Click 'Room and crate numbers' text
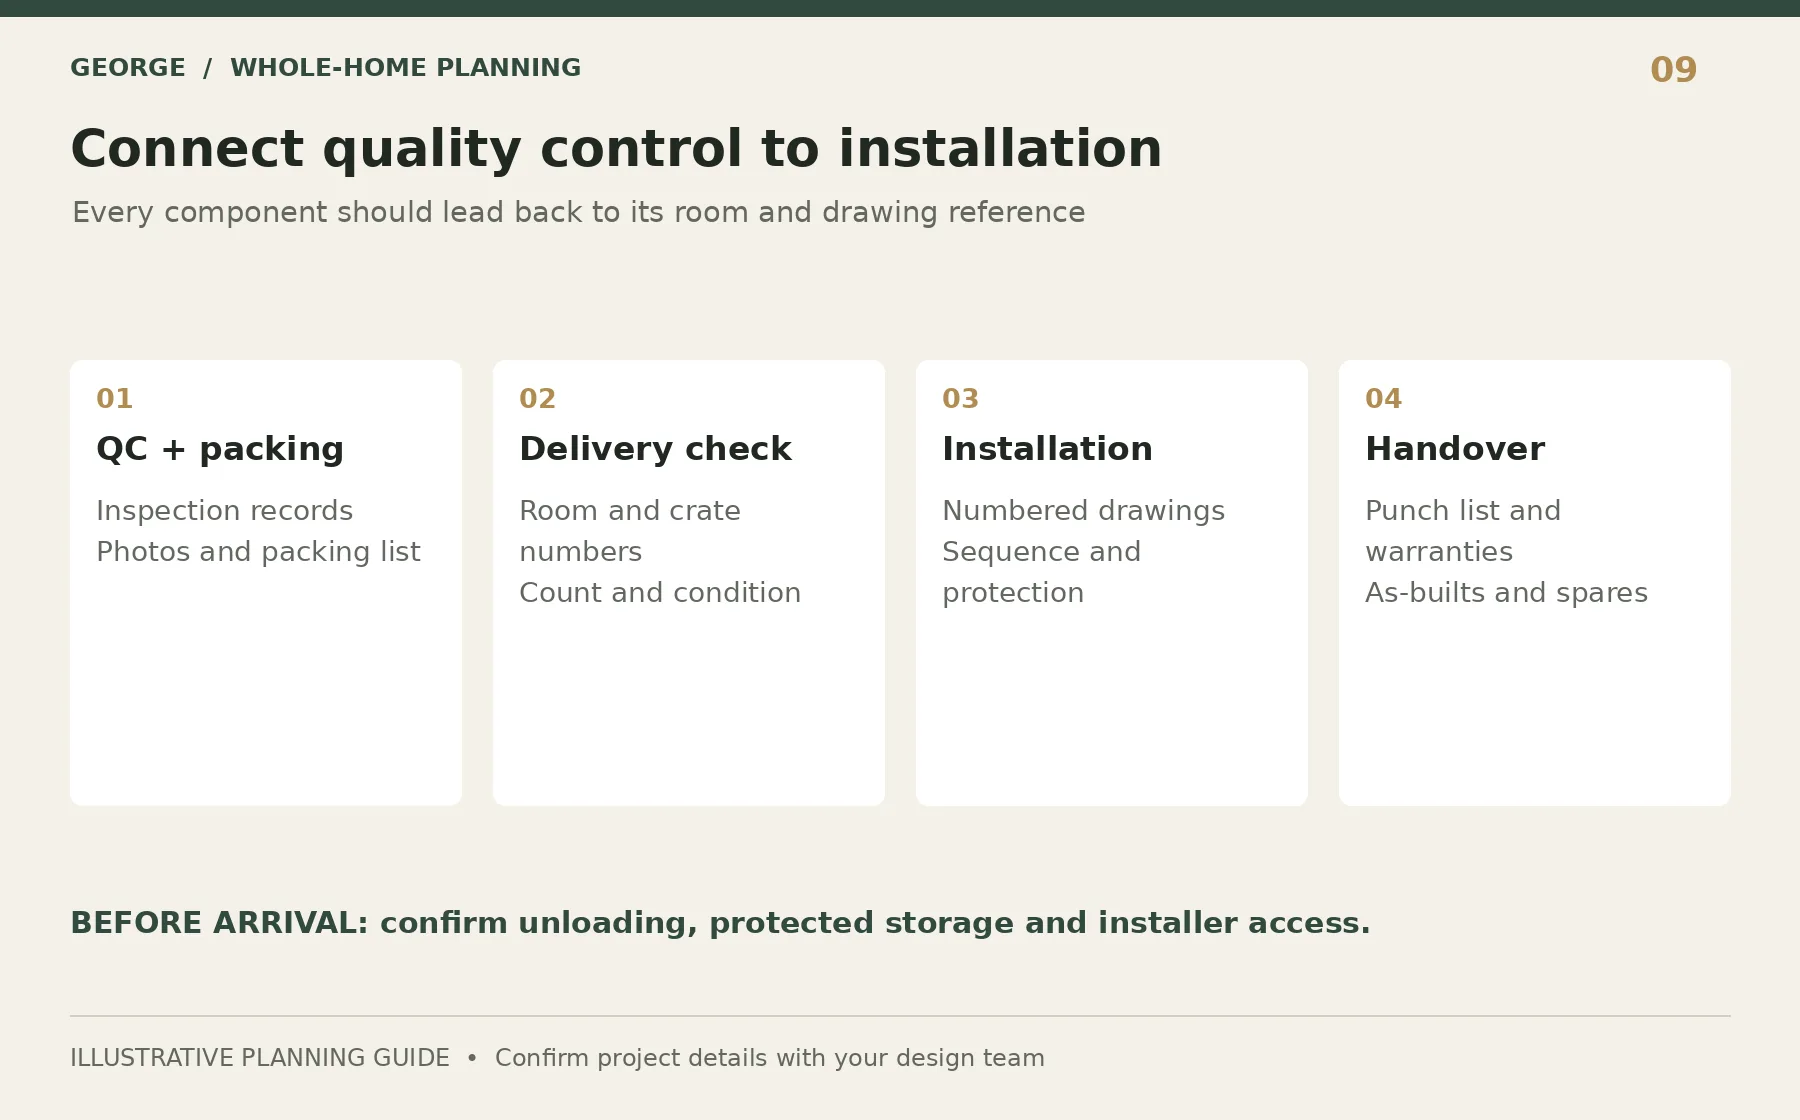The height and width of the screenshot is (1120, 1800). (x=630, y=531)
